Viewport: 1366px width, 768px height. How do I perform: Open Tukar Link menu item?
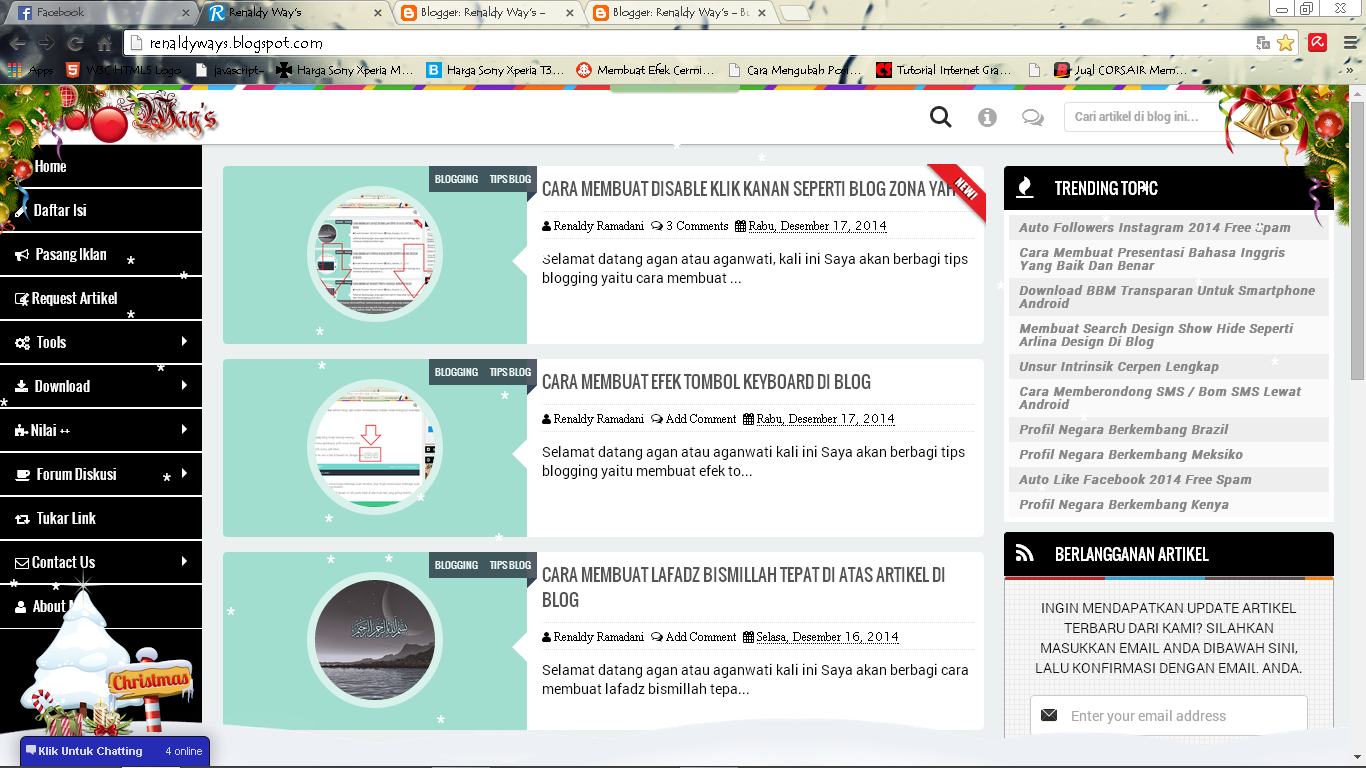point(101,518)
